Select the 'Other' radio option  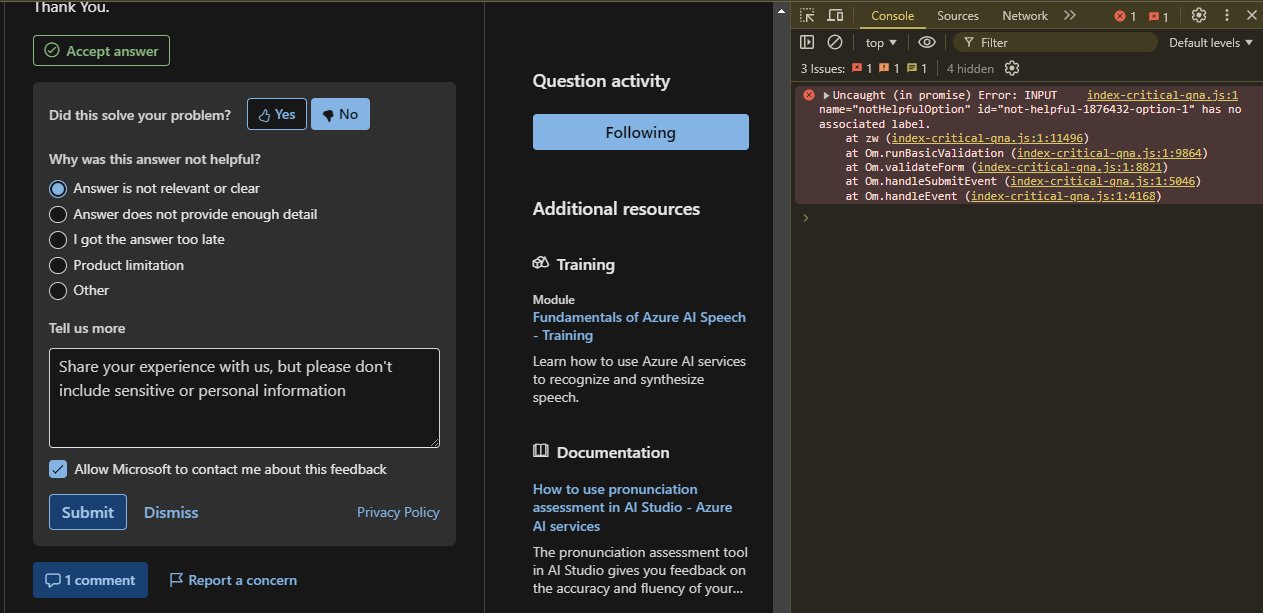coord(58,290)
